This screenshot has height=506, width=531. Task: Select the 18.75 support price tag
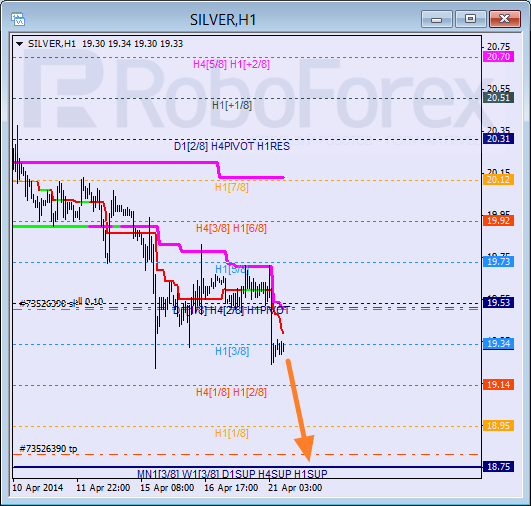pos(498,466)
